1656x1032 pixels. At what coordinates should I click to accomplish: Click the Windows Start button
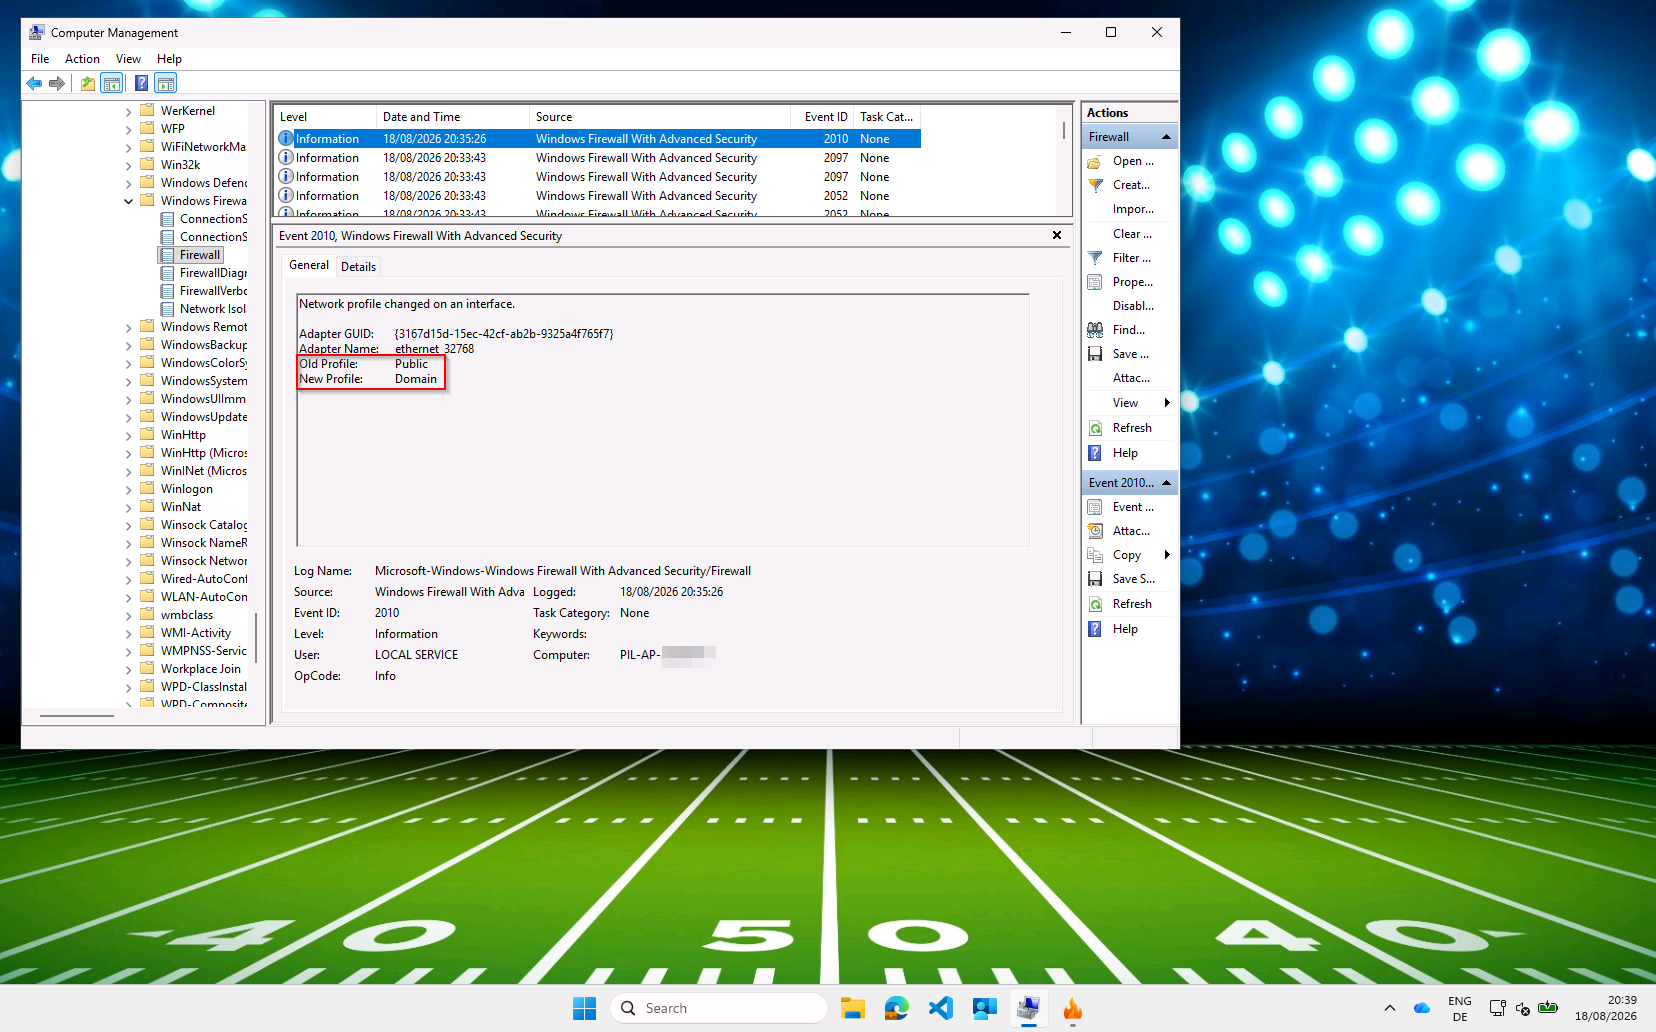(585, 1008)
